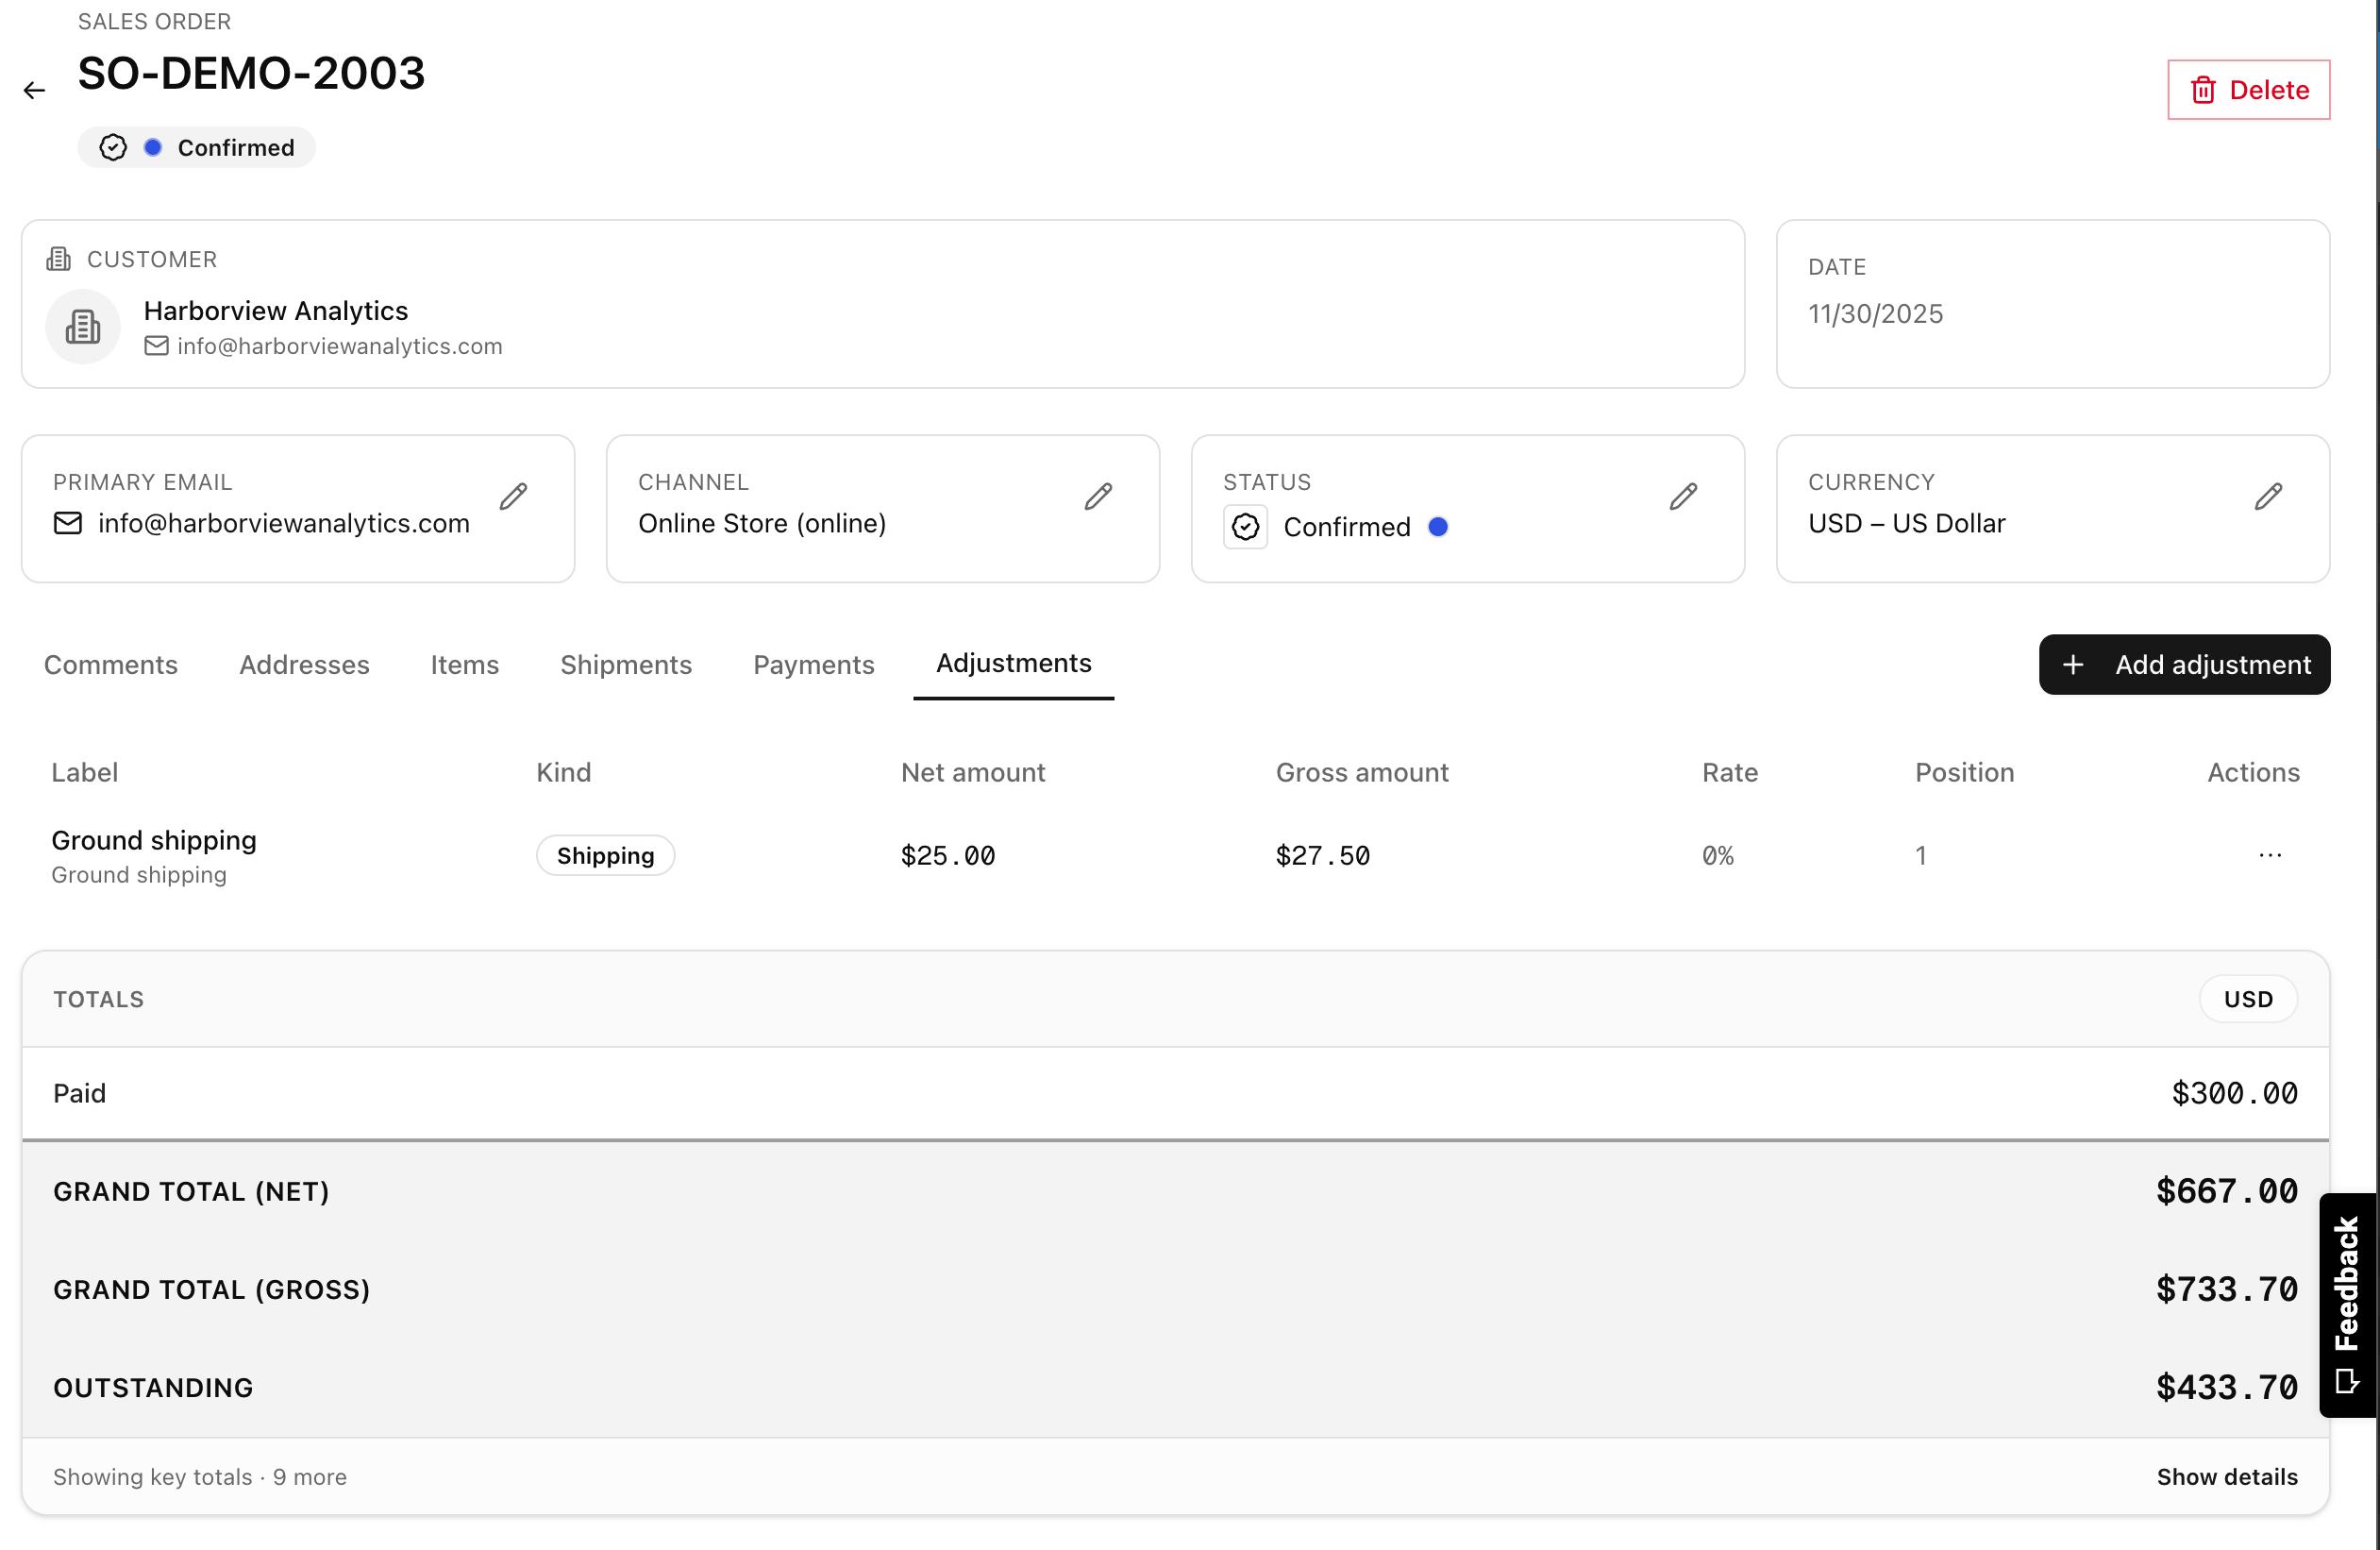Screen dimensions: 2380x1550
Task: Go to the Shipments tab
Action: pos(625,665)
